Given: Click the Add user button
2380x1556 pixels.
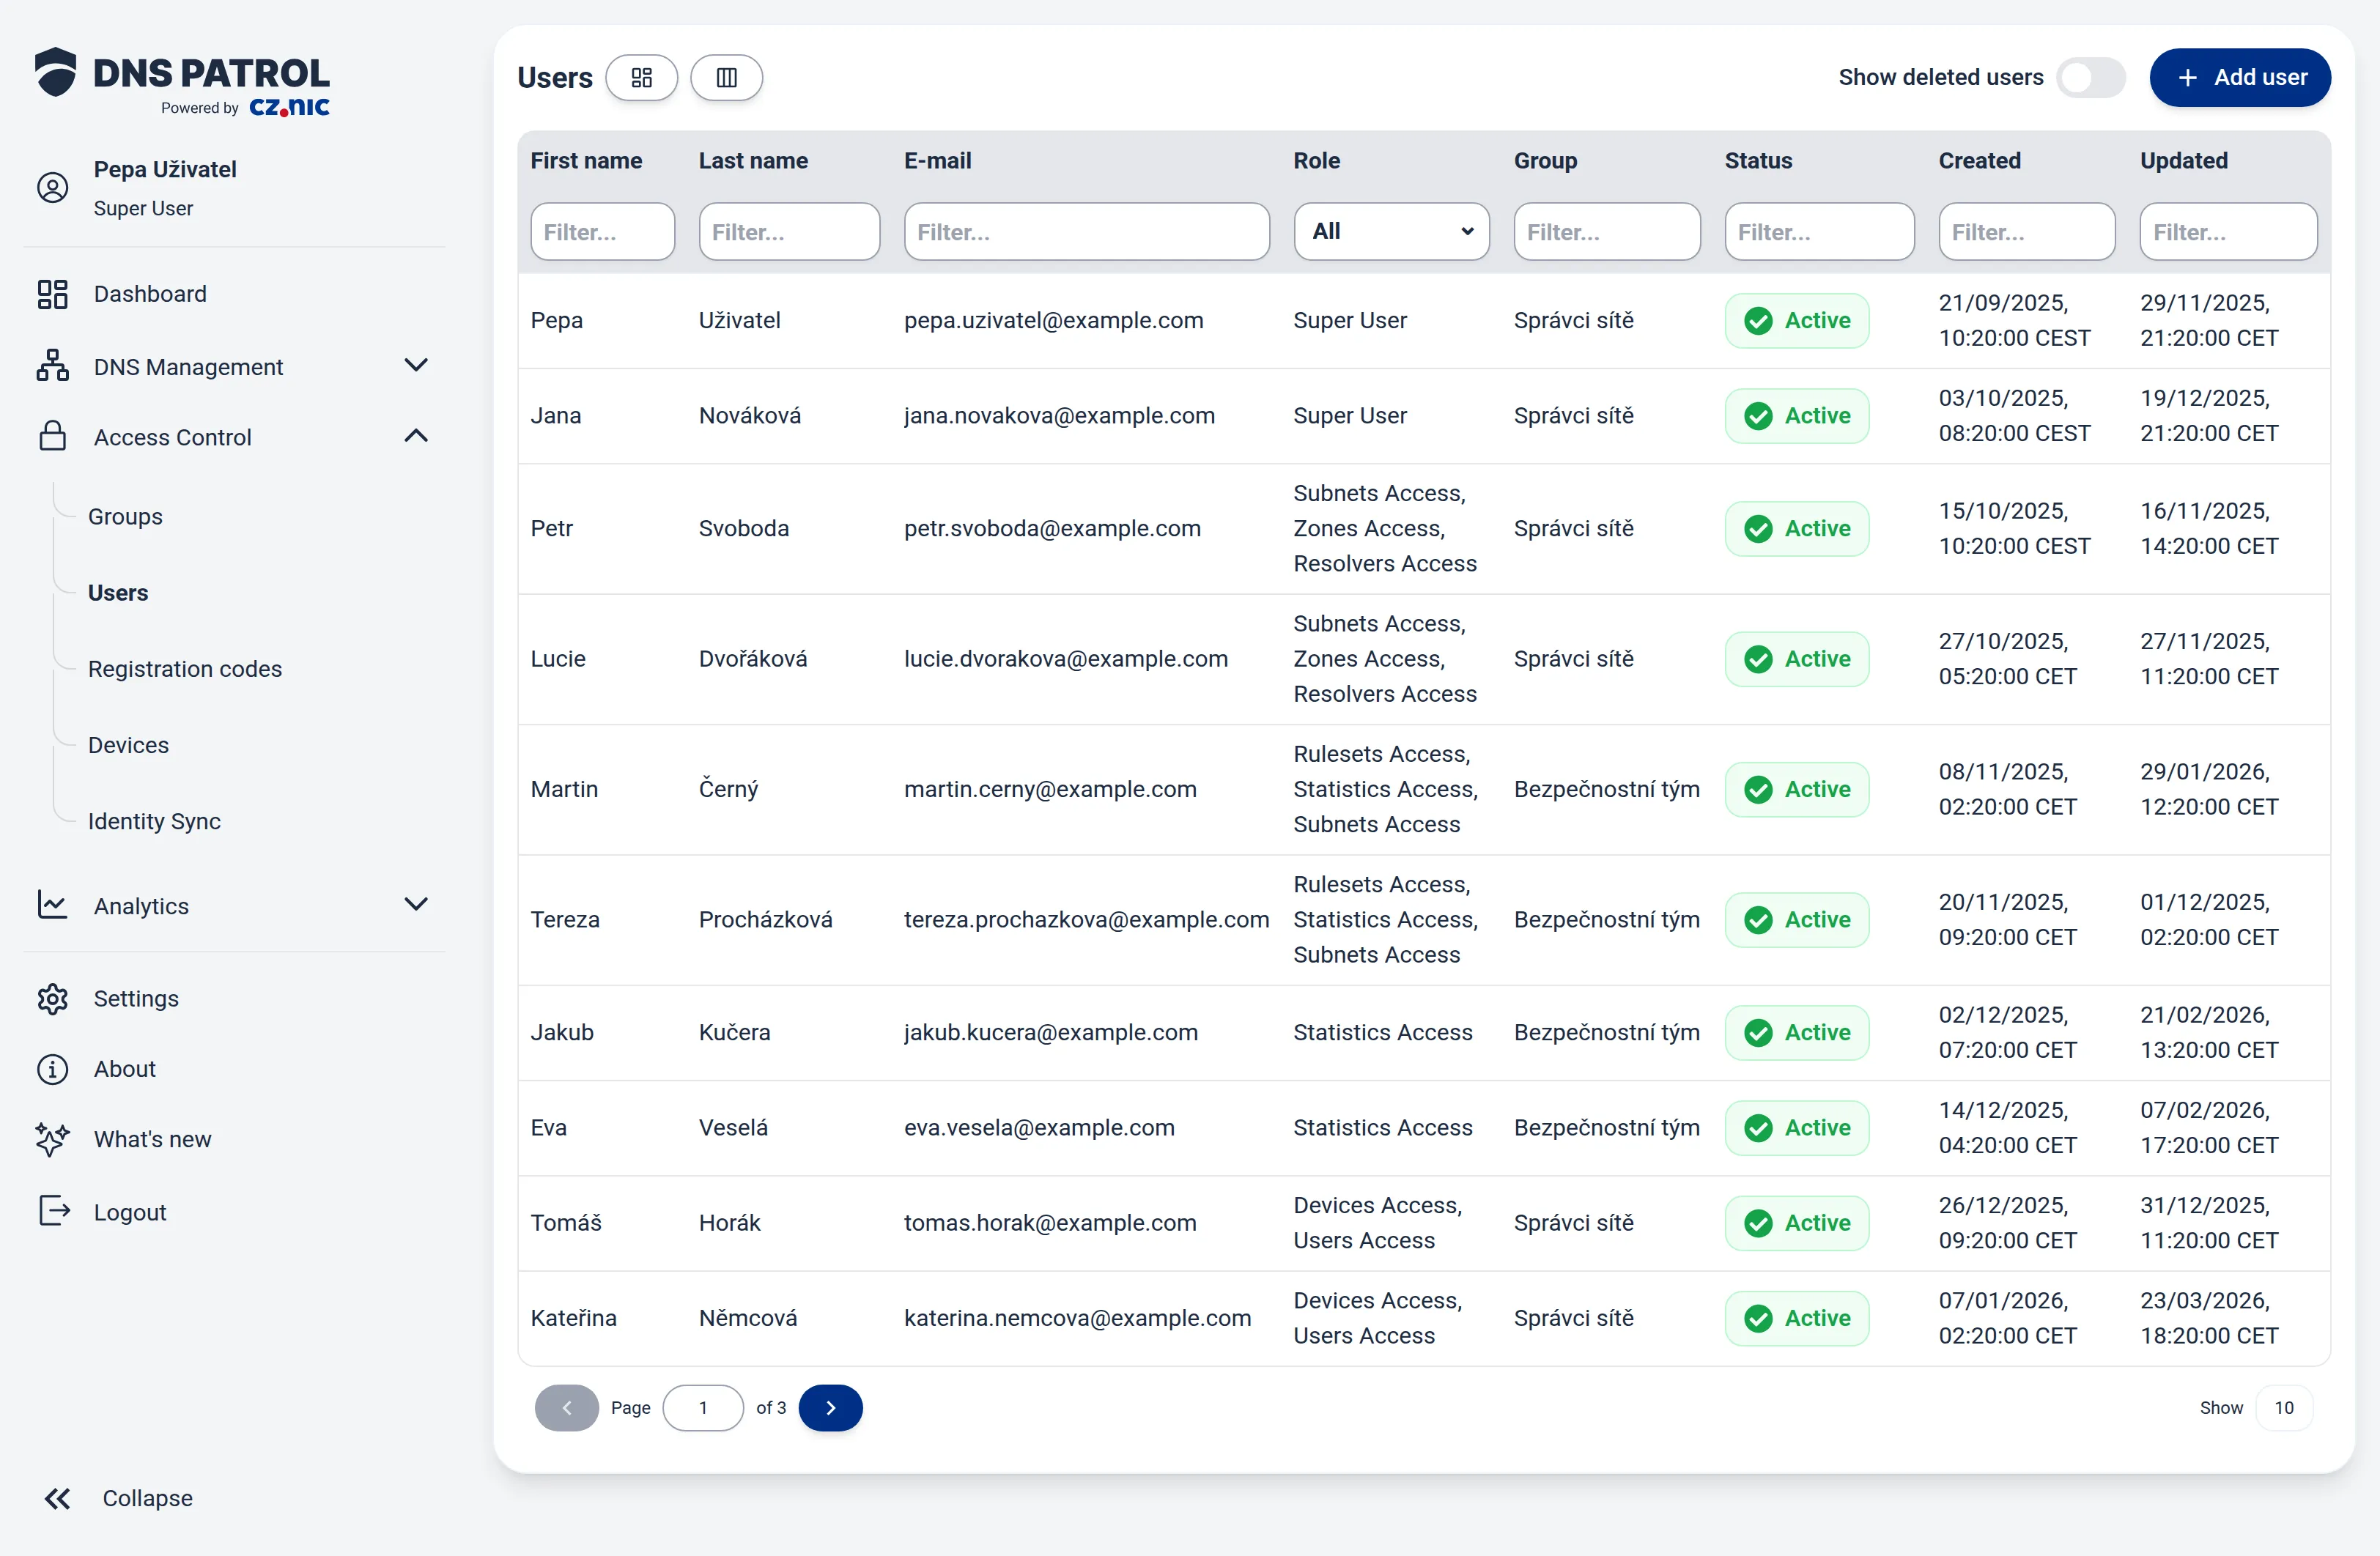Looking at the screenshot, I should [2240, 77].
